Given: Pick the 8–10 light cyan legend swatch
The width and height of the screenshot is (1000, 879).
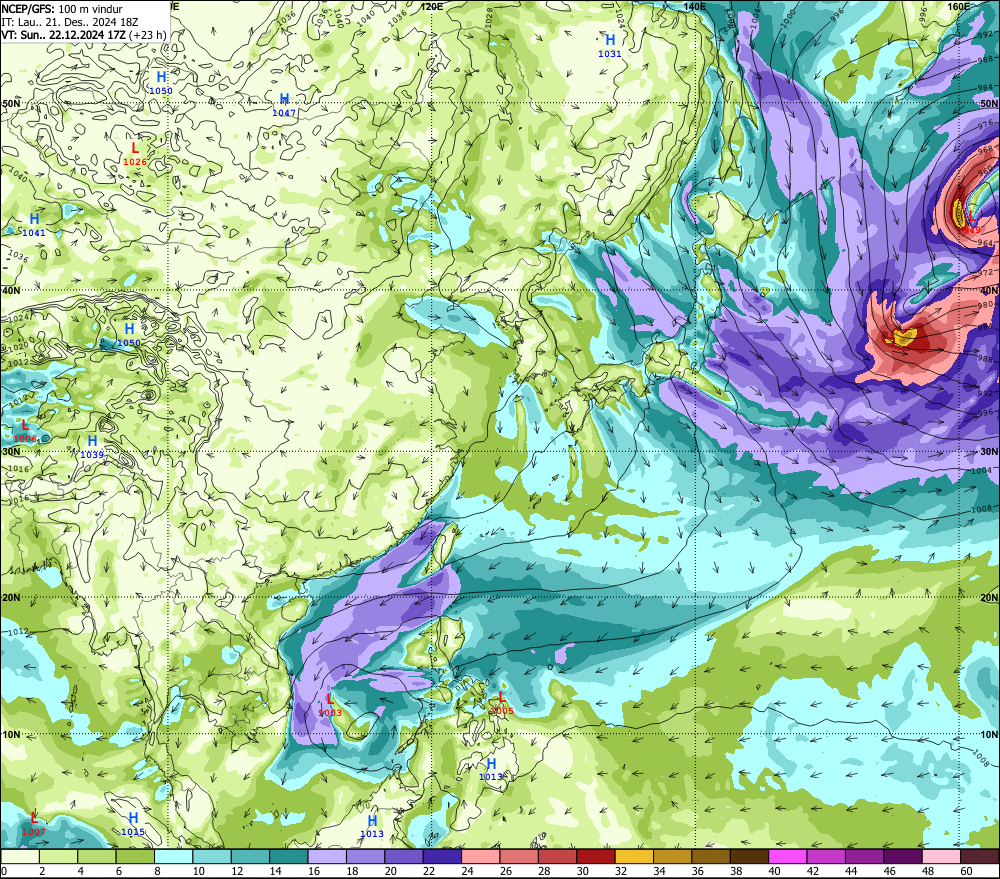Looking at the screenshot, I should 173,856.
